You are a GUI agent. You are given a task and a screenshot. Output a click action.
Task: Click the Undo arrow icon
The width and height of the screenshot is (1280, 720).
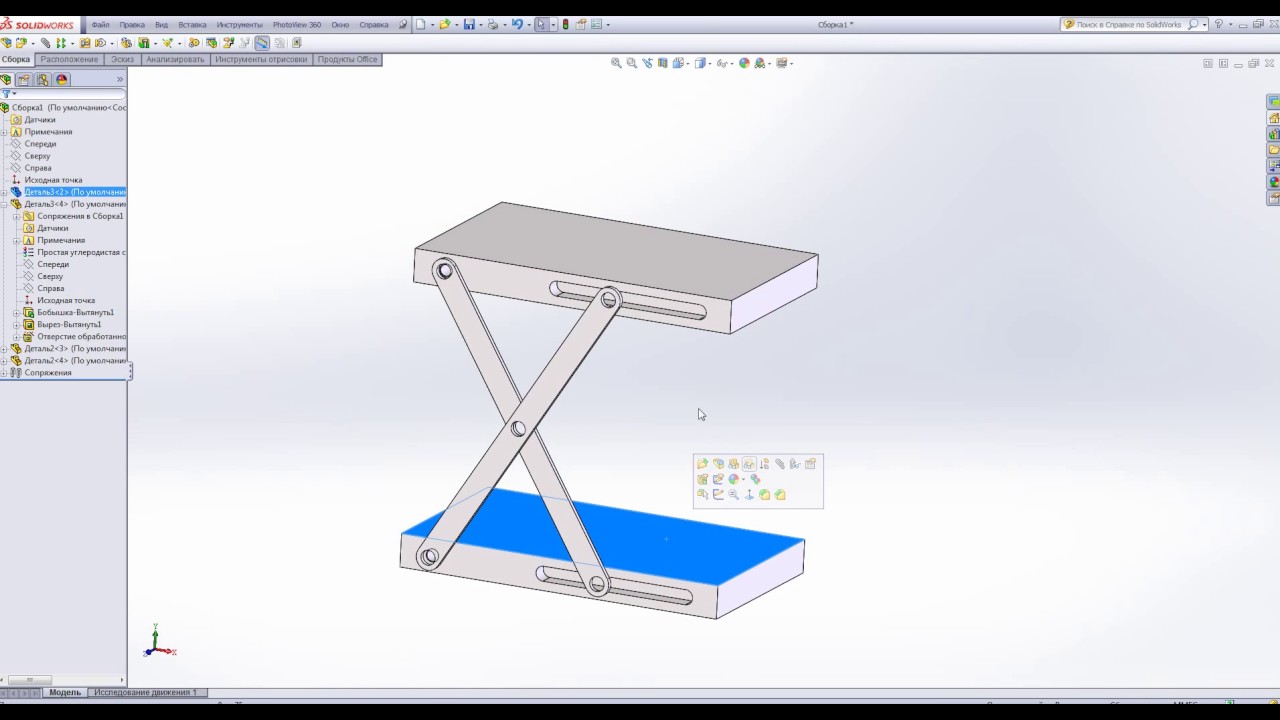coord(517,24)
